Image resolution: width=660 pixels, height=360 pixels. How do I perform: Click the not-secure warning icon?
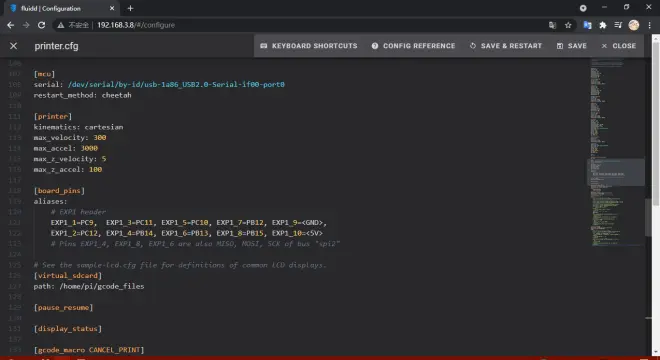click(61, 25)
